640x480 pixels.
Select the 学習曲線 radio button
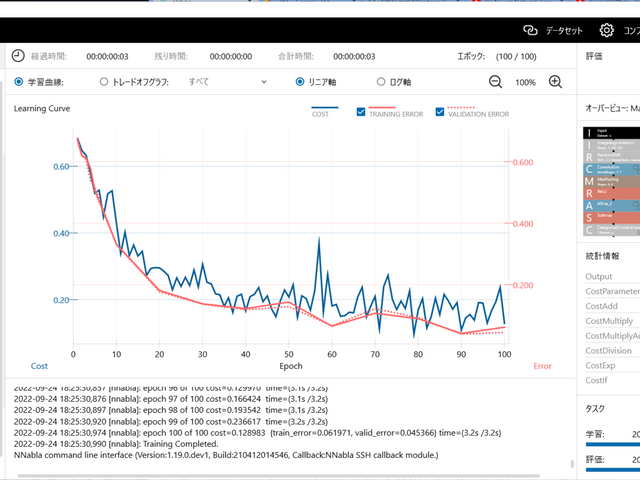tap(18, 82)
